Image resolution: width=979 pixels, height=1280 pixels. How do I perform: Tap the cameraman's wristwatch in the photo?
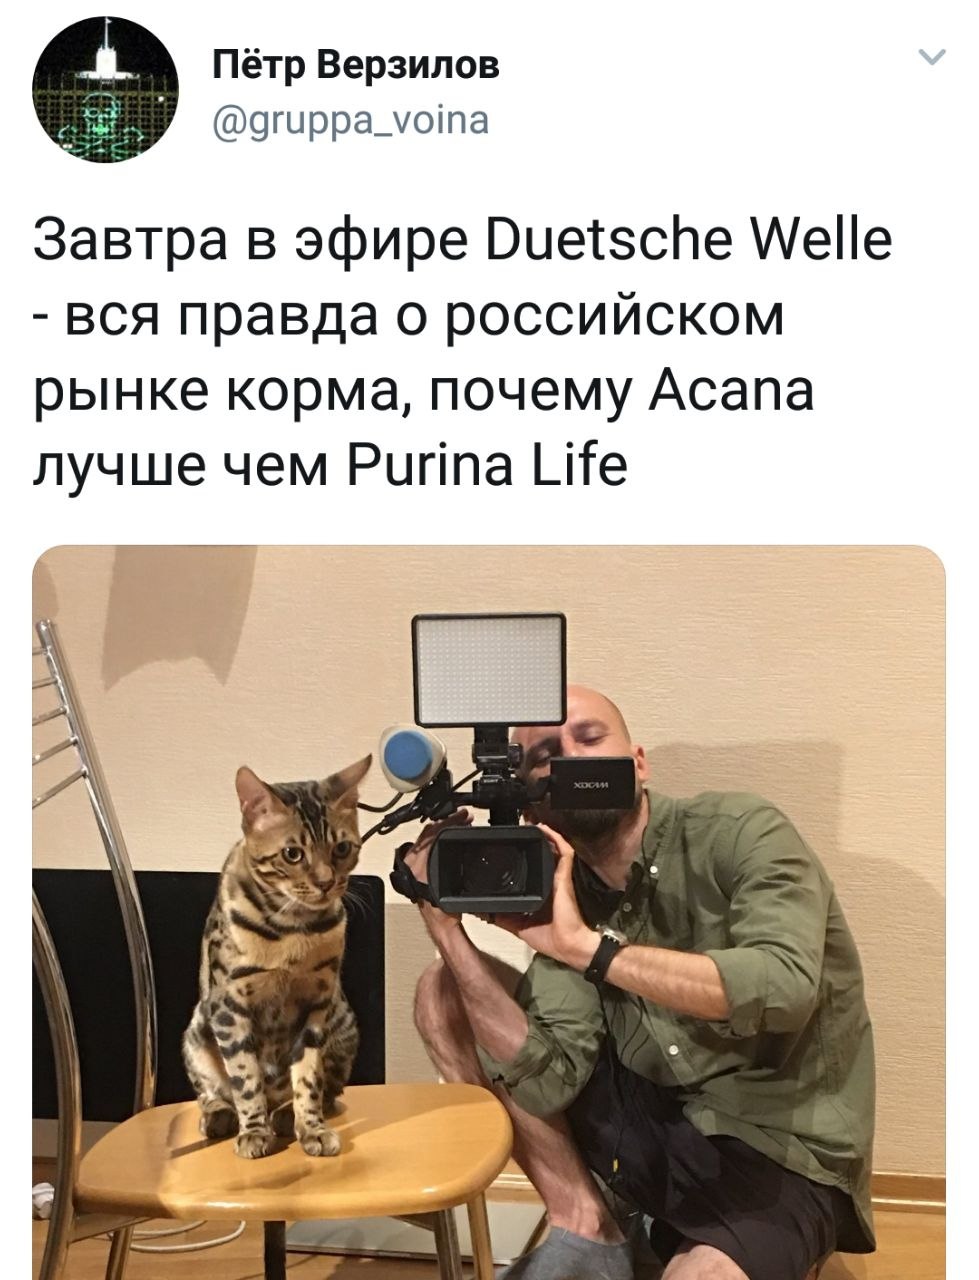pos(604,953)
